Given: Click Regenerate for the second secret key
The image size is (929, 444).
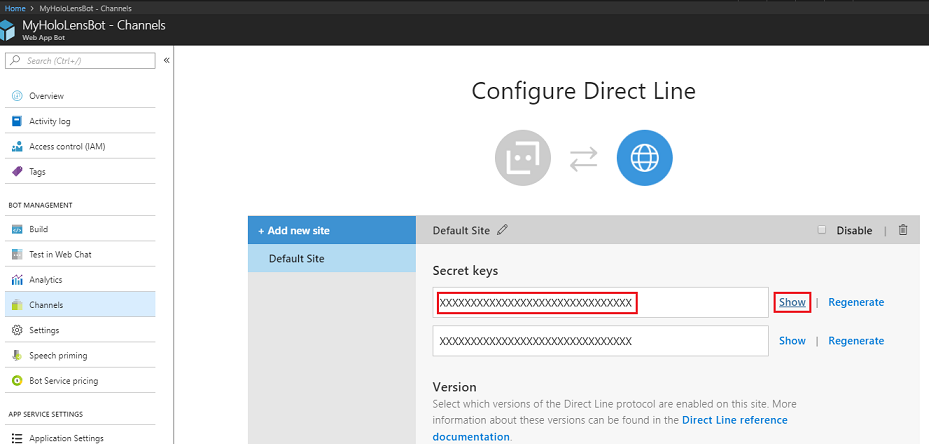Looking at the screenshot, I should [855, 341].
